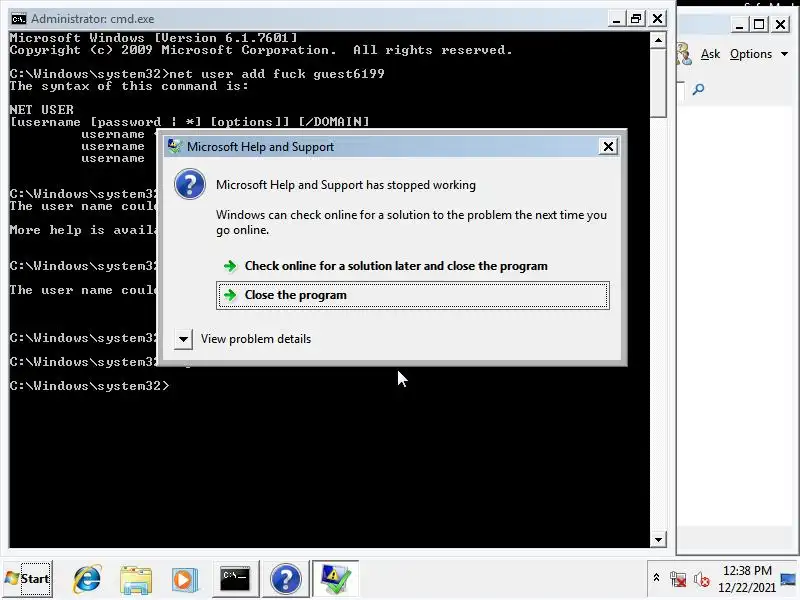Click the search magnifier in Help window
Image resolution: width=800 pixels, height=600 pixels.
(x=698, y=90)
